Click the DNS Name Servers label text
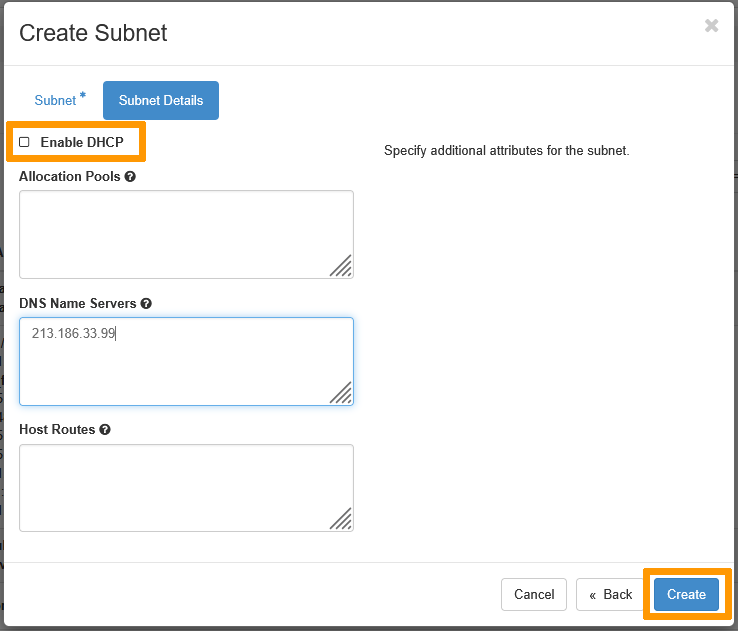The image size is (738, 631). (77, 304)
